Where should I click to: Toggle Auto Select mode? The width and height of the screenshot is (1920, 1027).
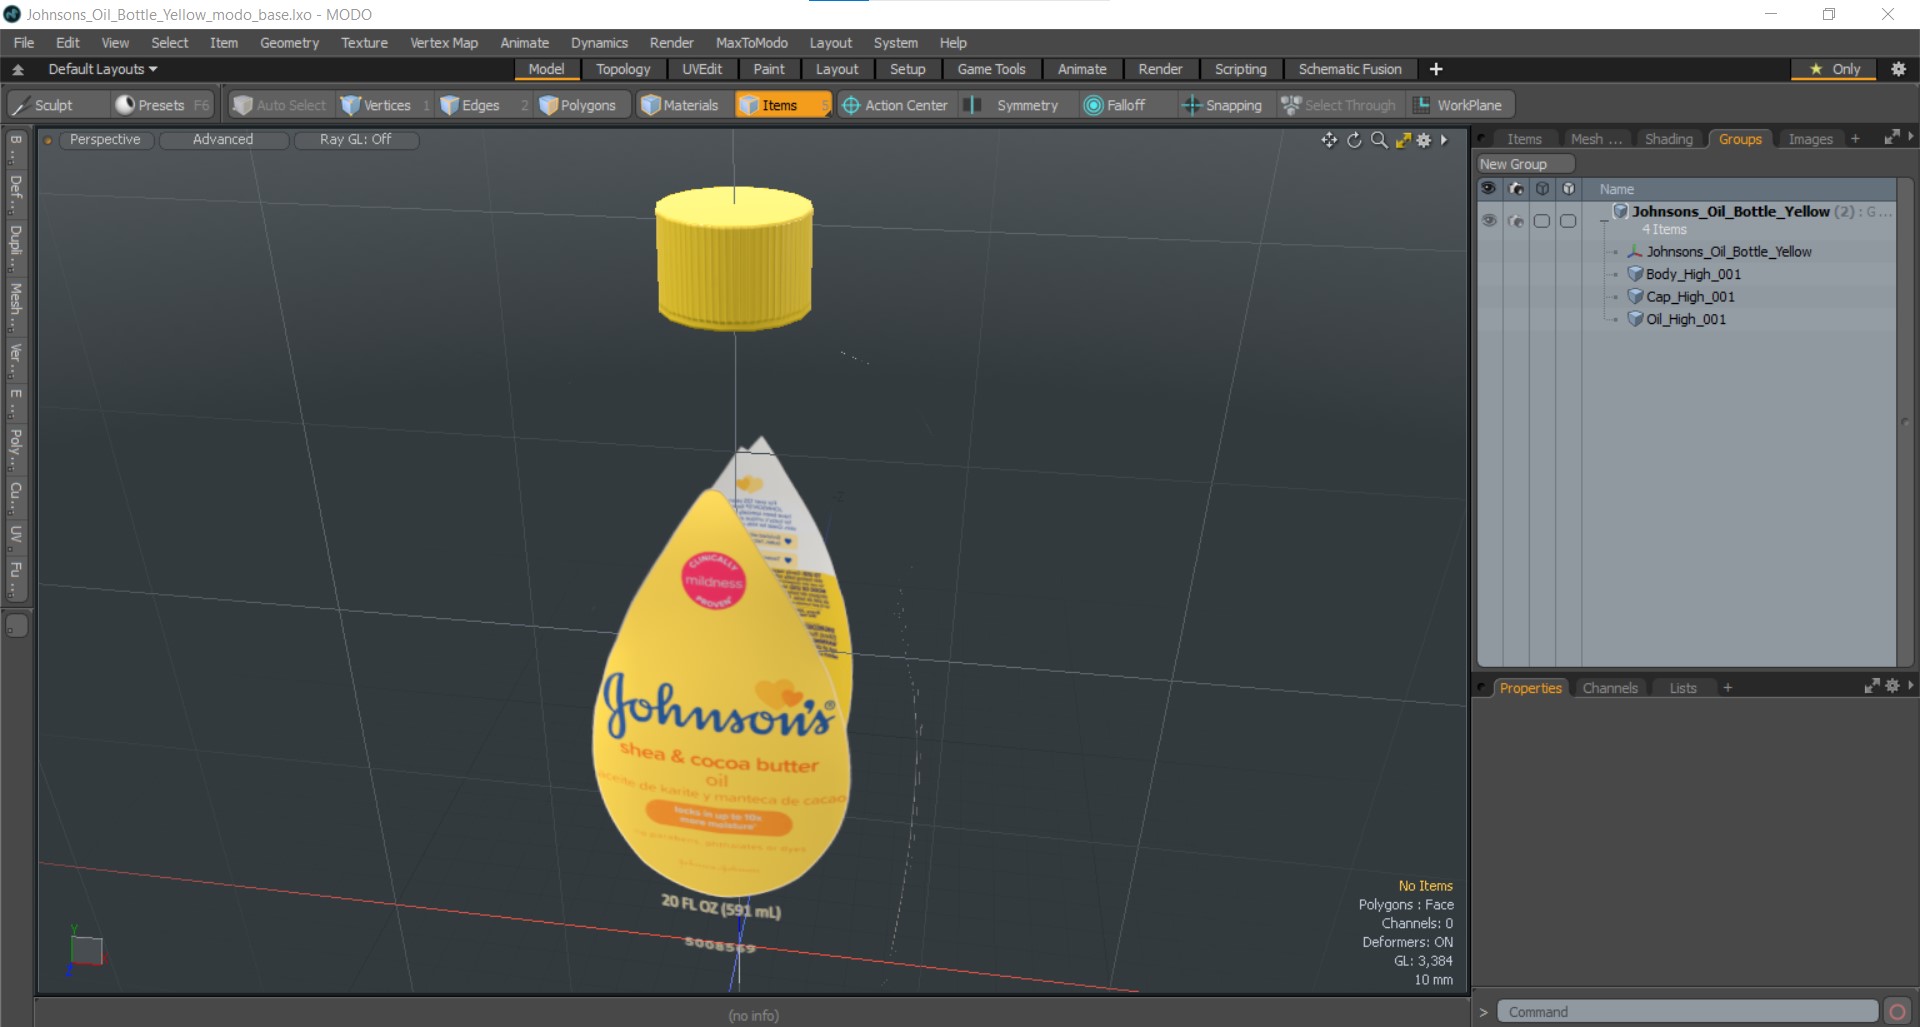coord(280,105)
